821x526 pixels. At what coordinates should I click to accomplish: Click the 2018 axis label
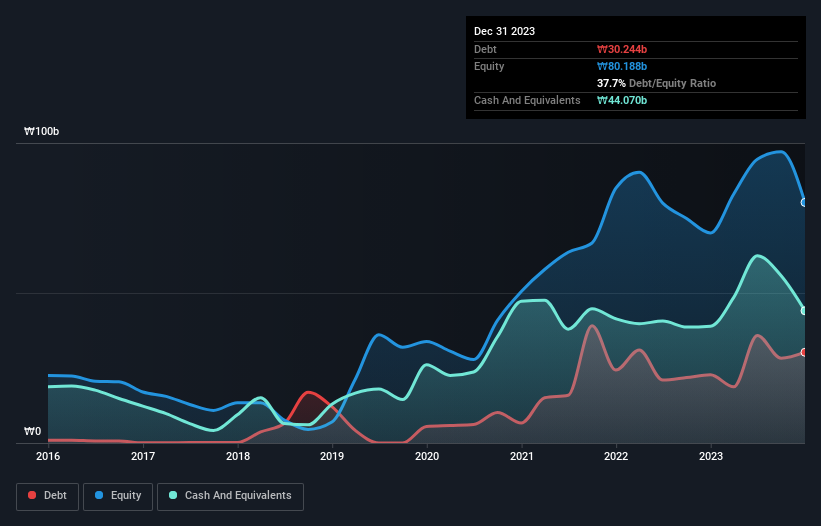click(238, 456)
